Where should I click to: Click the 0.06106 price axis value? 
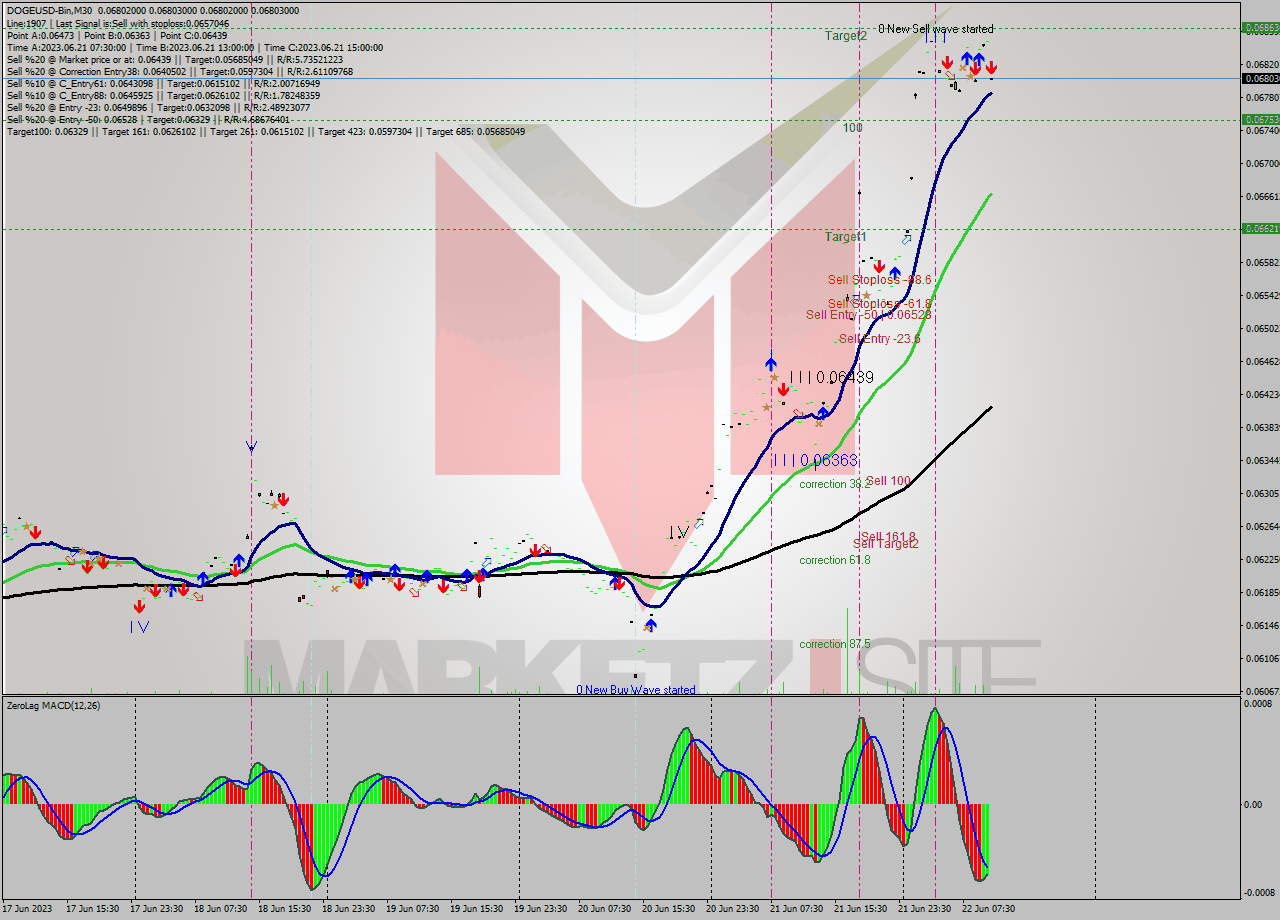click(x=1262, y=658)
